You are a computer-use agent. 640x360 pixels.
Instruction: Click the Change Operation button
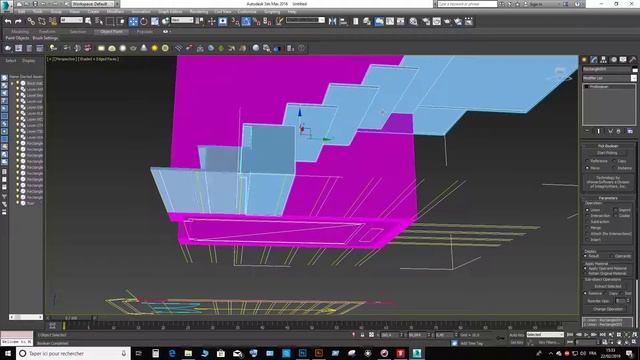tap(607, 309)
